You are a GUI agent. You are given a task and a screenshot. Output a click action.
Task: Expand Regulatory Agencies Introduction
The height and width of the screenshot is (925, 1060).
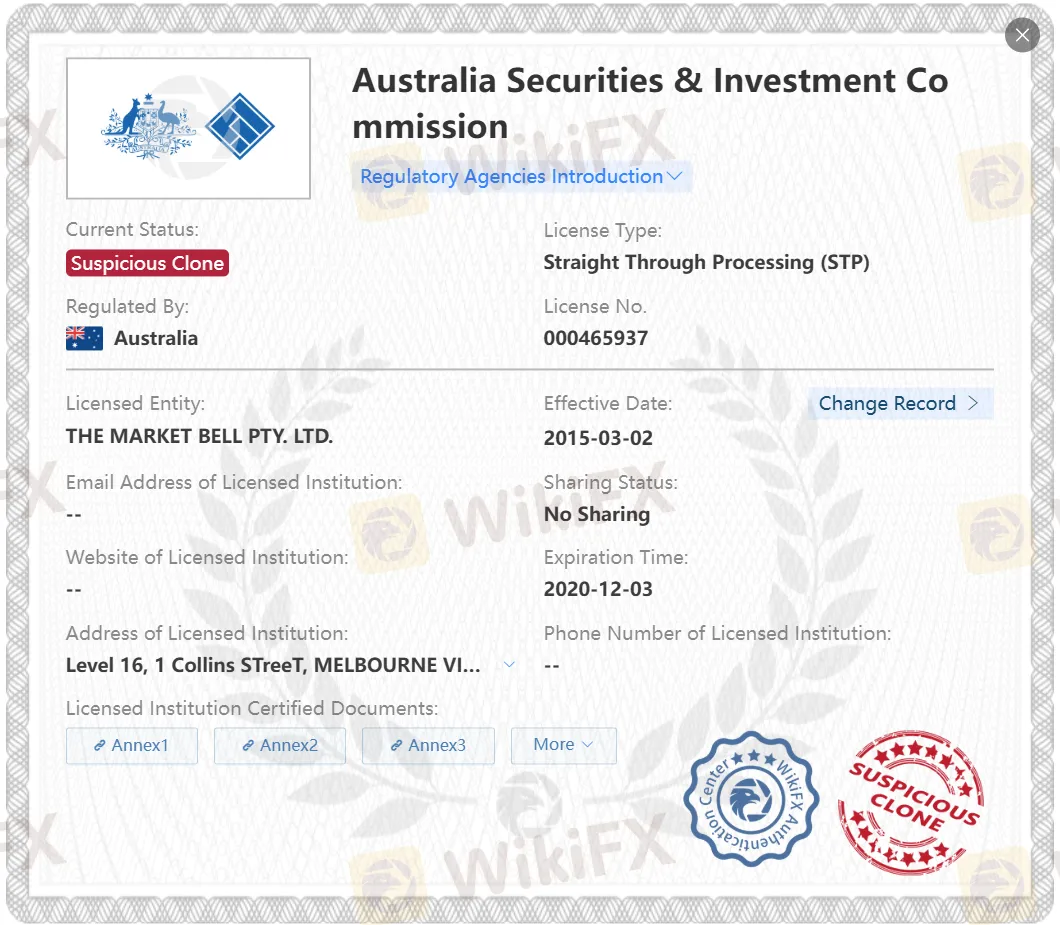tap(521, 176)
